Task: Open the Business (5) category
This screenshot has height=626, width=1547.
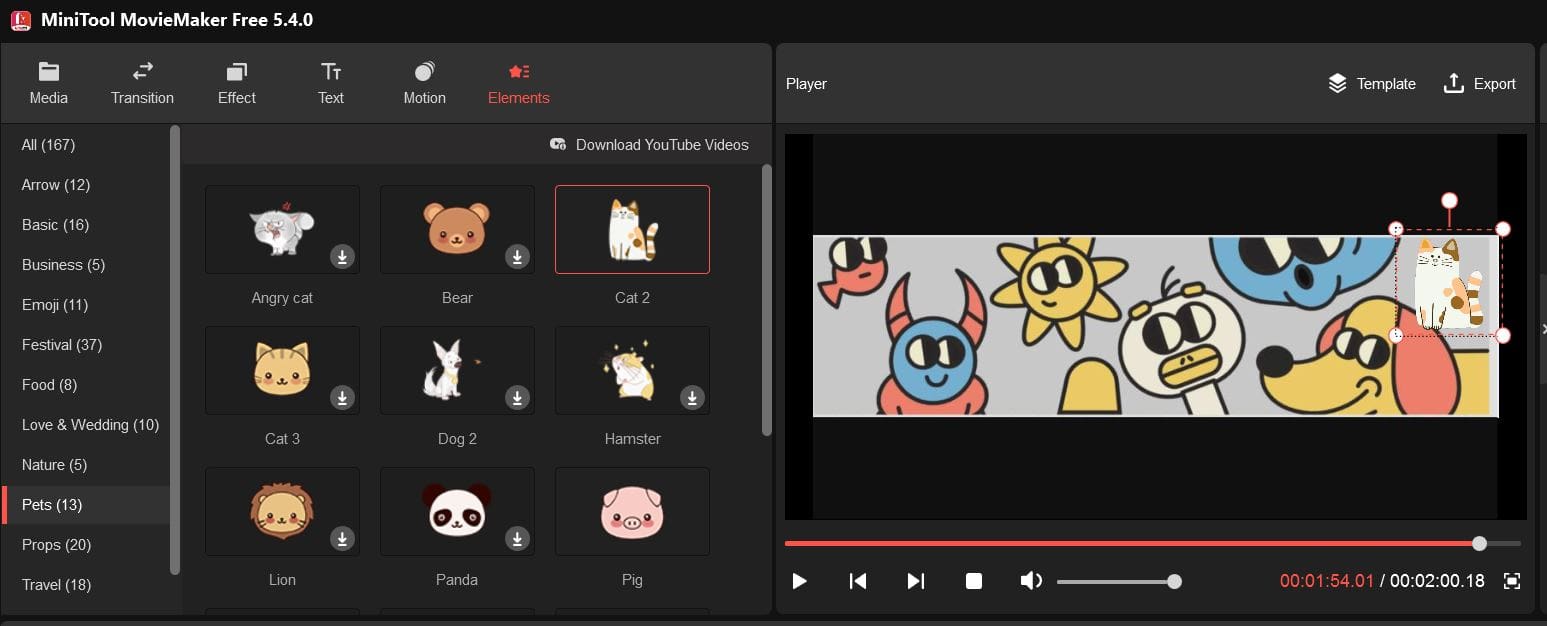Action: 86,265
